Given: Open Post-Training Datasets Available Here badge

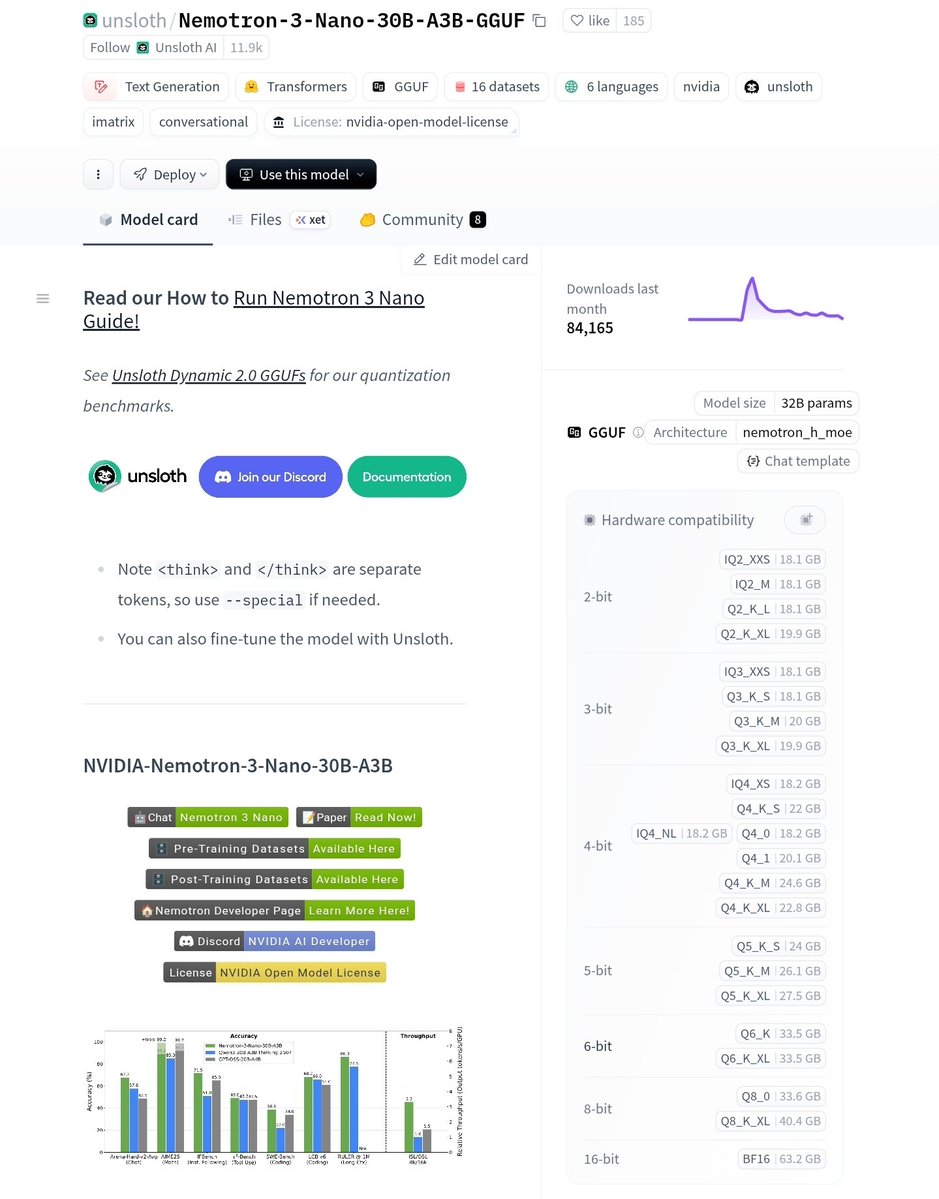Looking at the screenshot, I should tap(275, 879).
